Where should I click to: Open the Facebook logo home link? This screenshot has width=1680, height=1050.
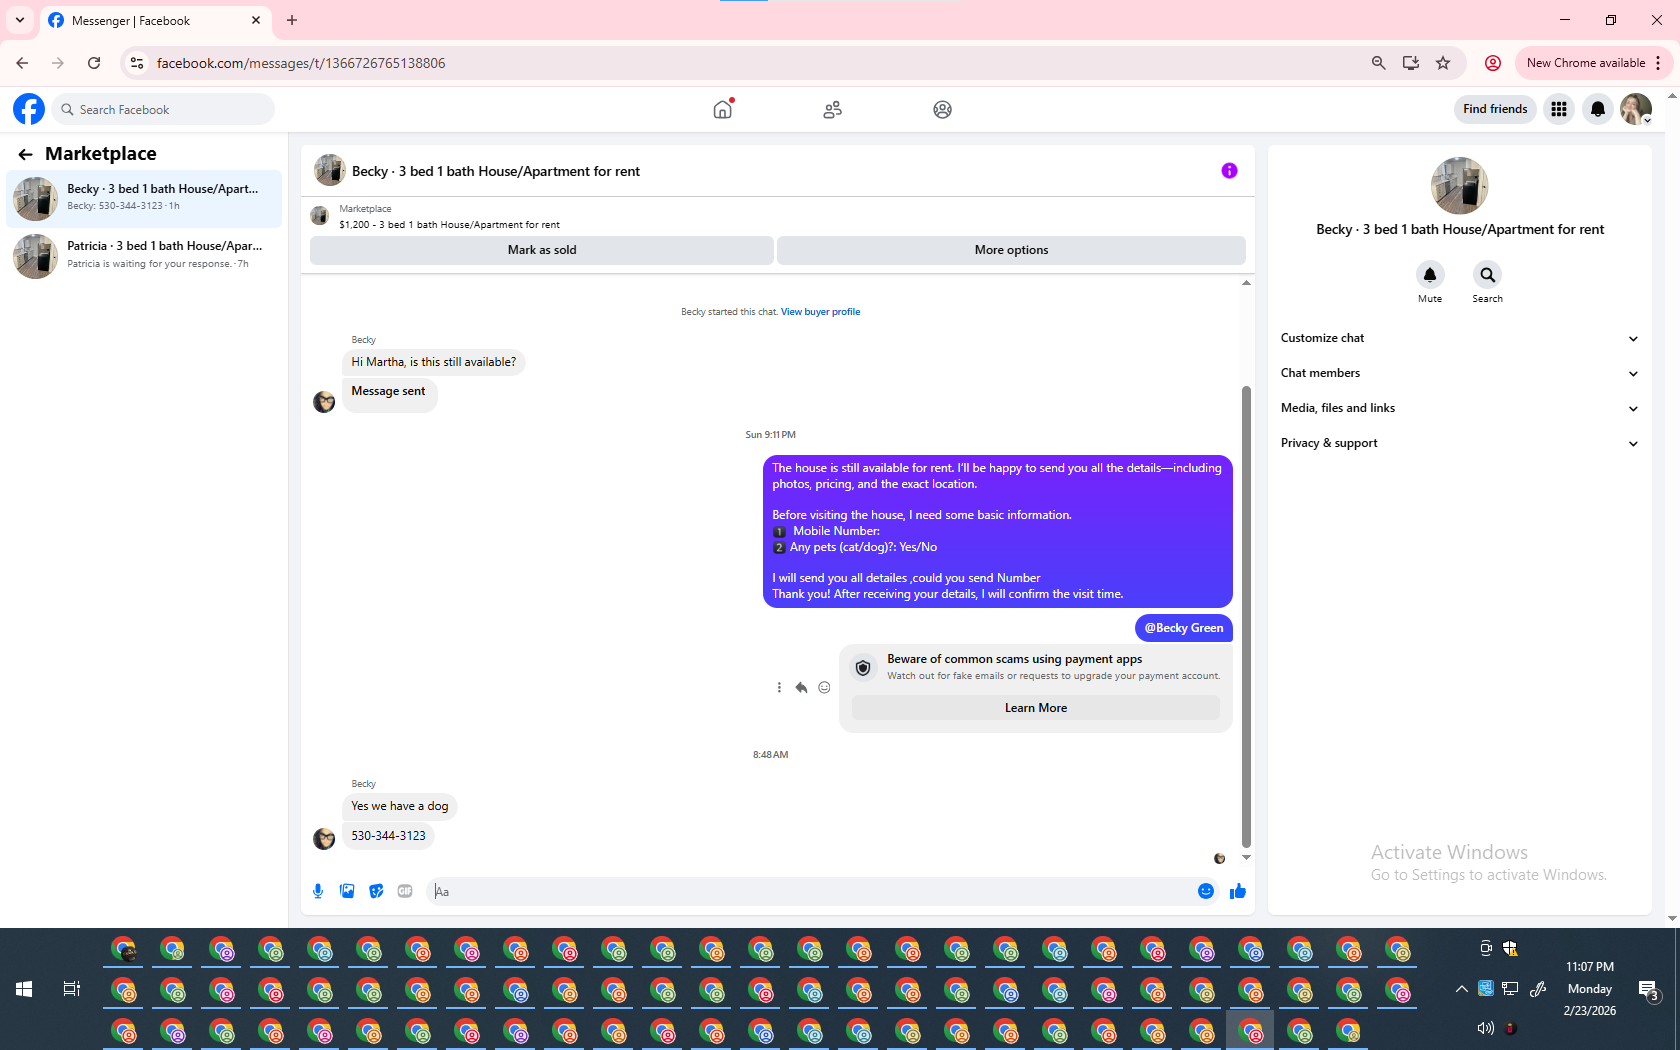29,109
